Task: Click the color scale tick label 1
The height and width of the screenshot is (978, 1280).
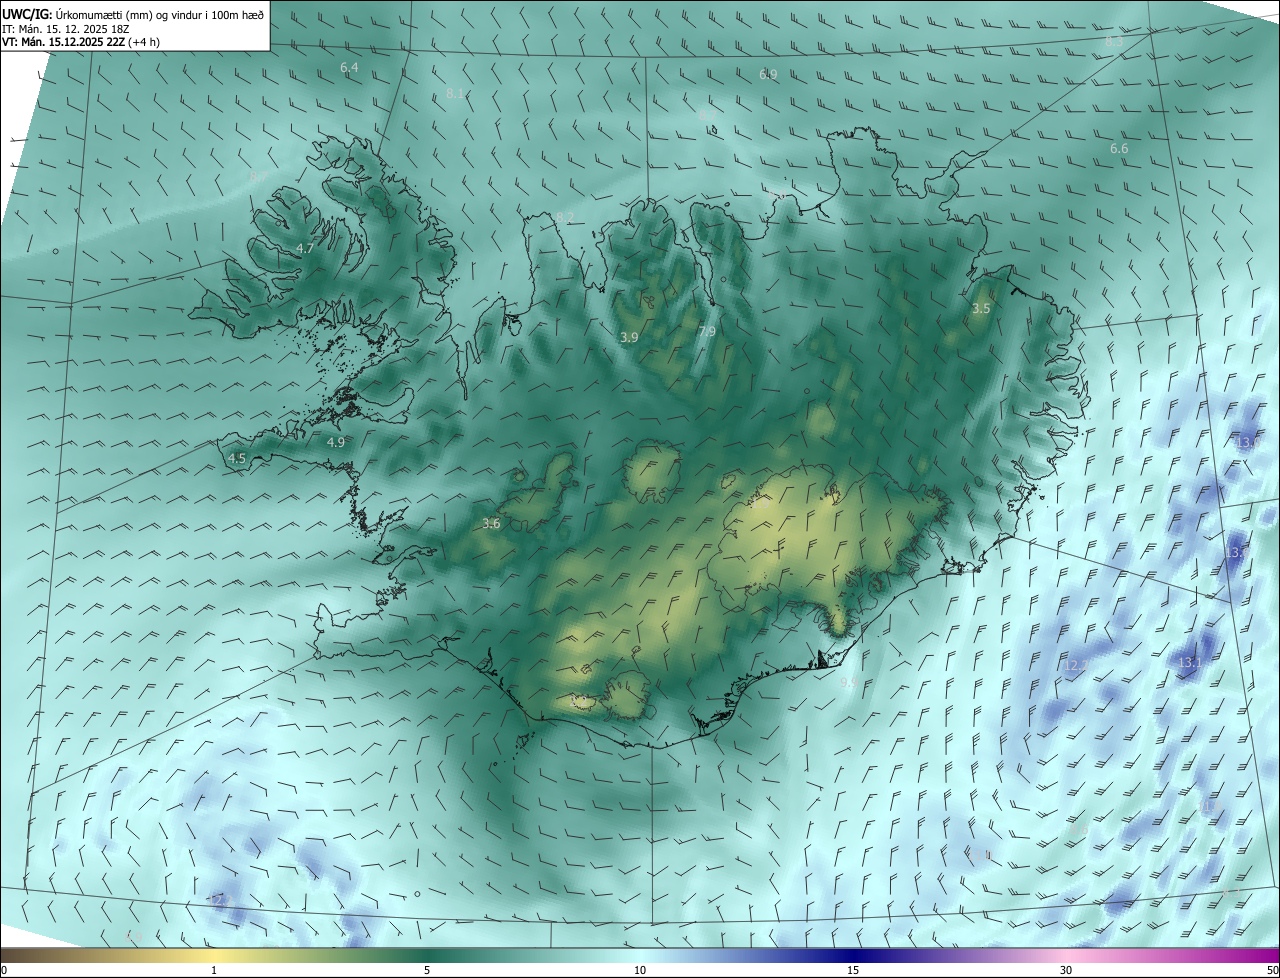Action: point(214,970)
